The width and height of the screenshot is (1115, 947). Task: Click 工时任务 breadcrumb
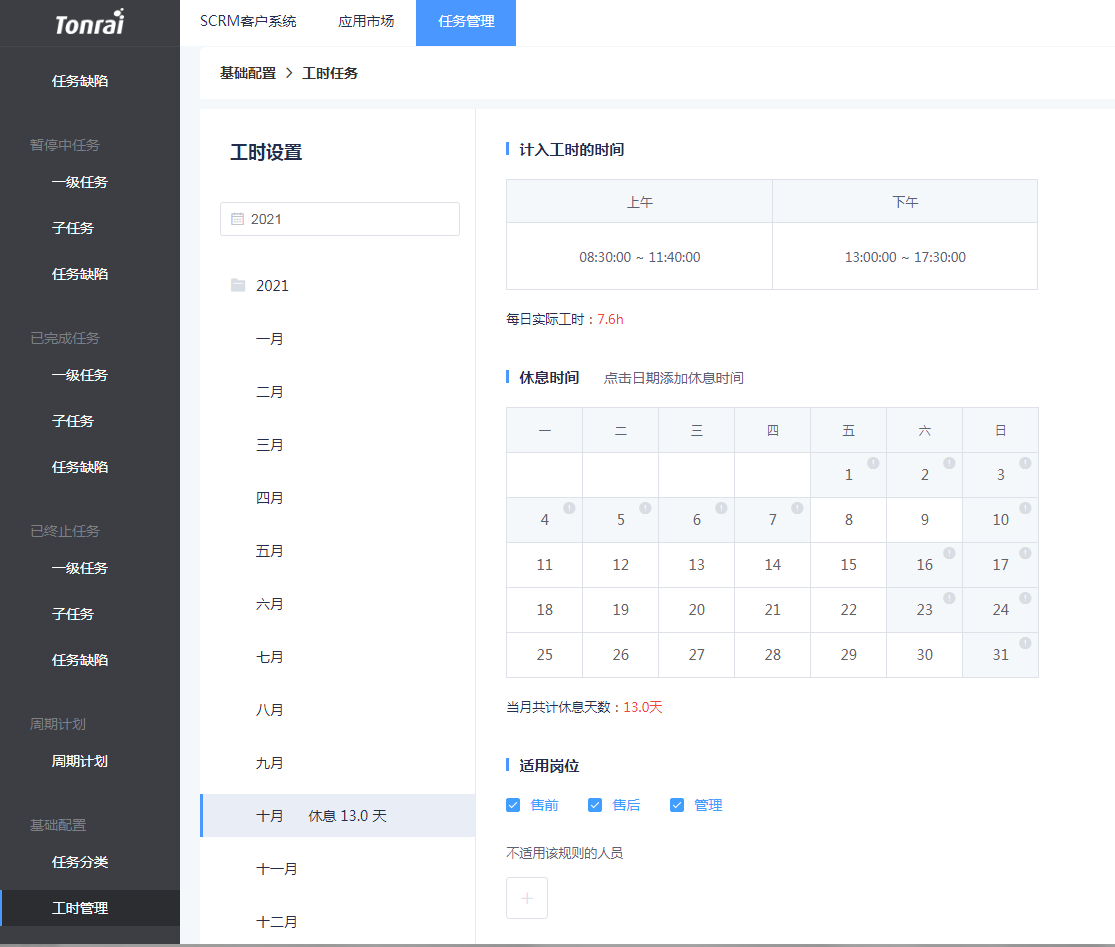330,73
